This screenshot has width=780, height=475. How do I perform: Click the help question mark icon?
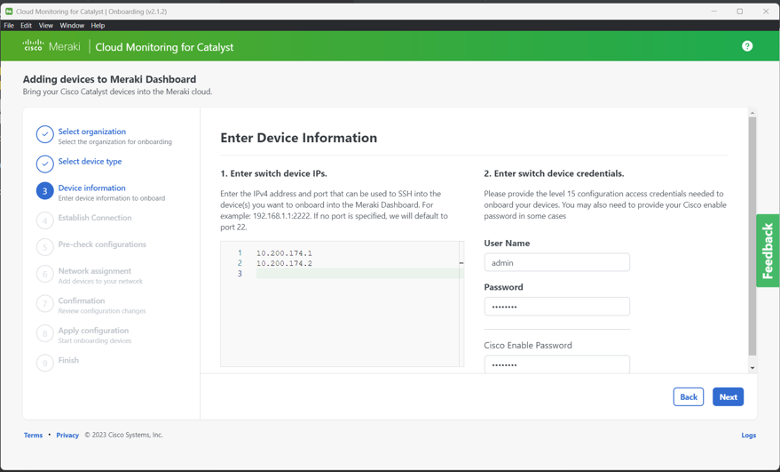click(747, 46)
